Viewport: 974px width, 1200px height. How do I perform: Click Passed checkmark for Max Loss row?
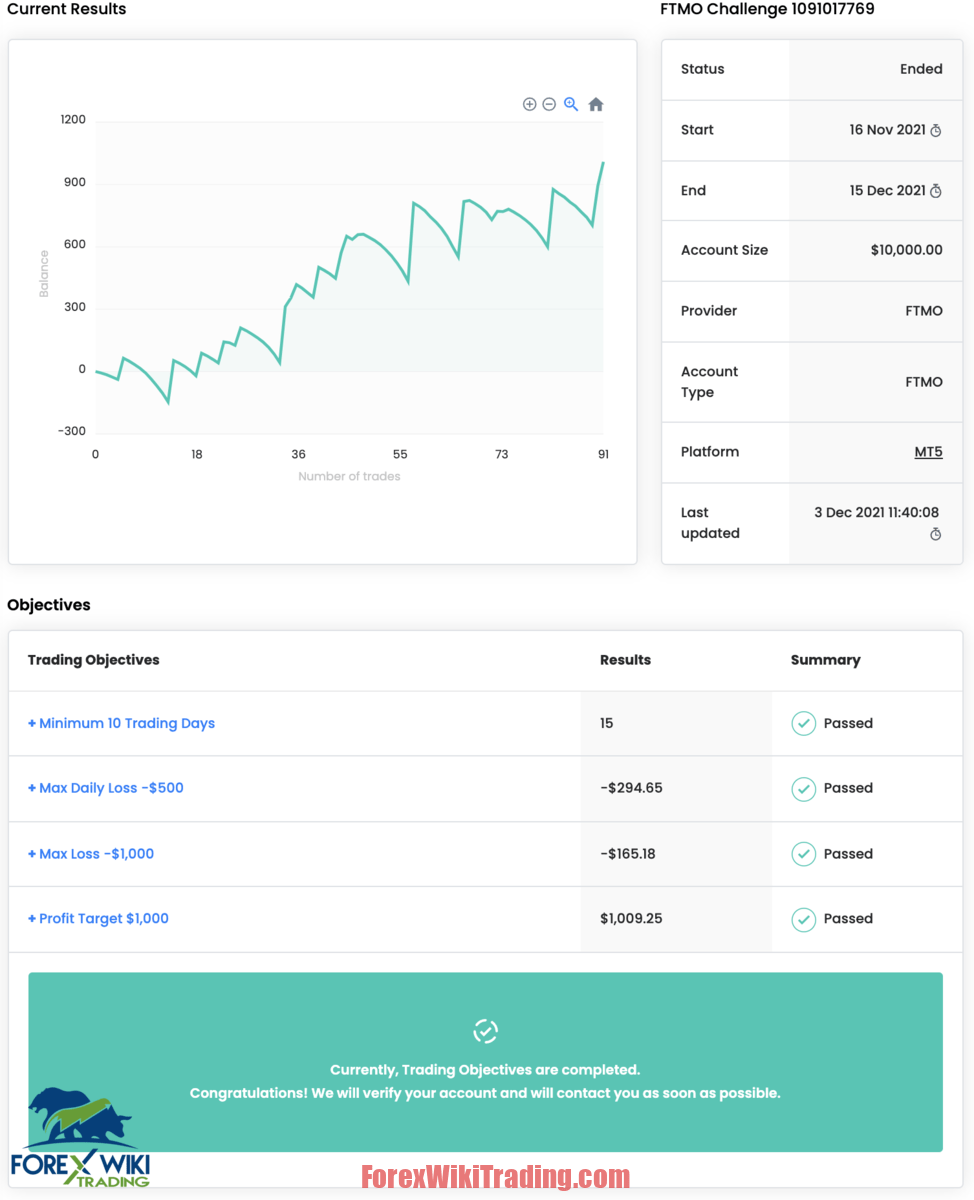pyautogui.click(x=804, y=854)
